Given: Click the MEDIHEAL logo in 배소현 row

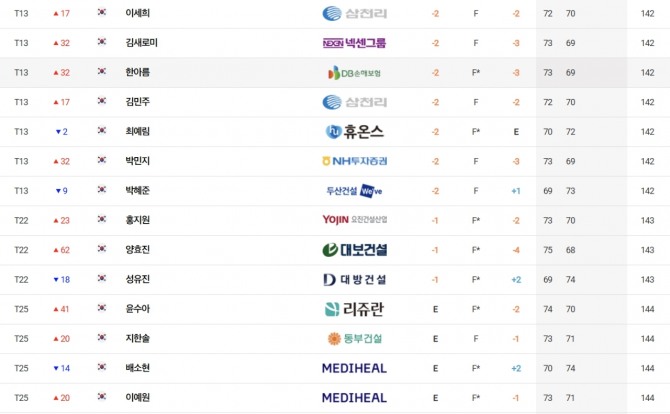Looking at the screenshot, I should point(354,368).
